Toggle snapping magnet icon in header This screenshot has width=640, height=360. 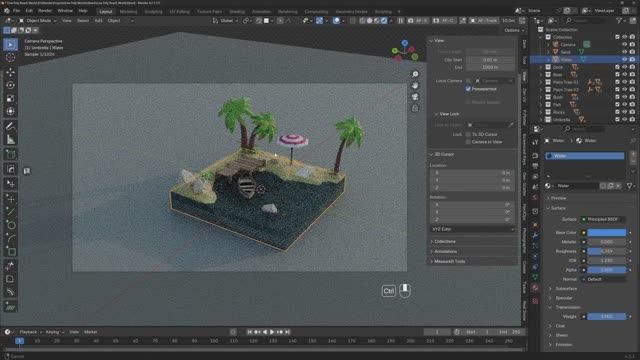coord(259,20)
